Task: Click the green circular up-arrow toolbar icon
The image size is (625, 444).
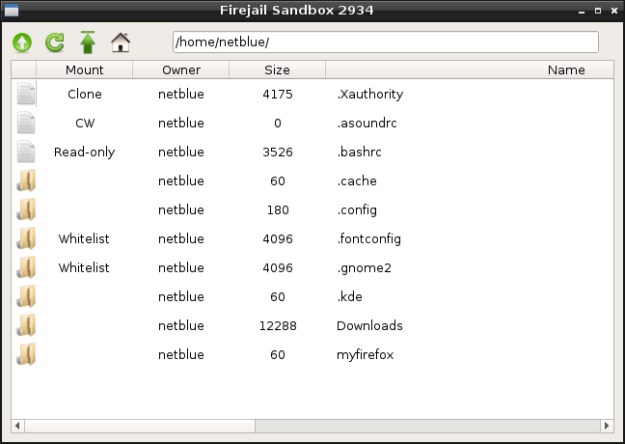Action: 23,42
